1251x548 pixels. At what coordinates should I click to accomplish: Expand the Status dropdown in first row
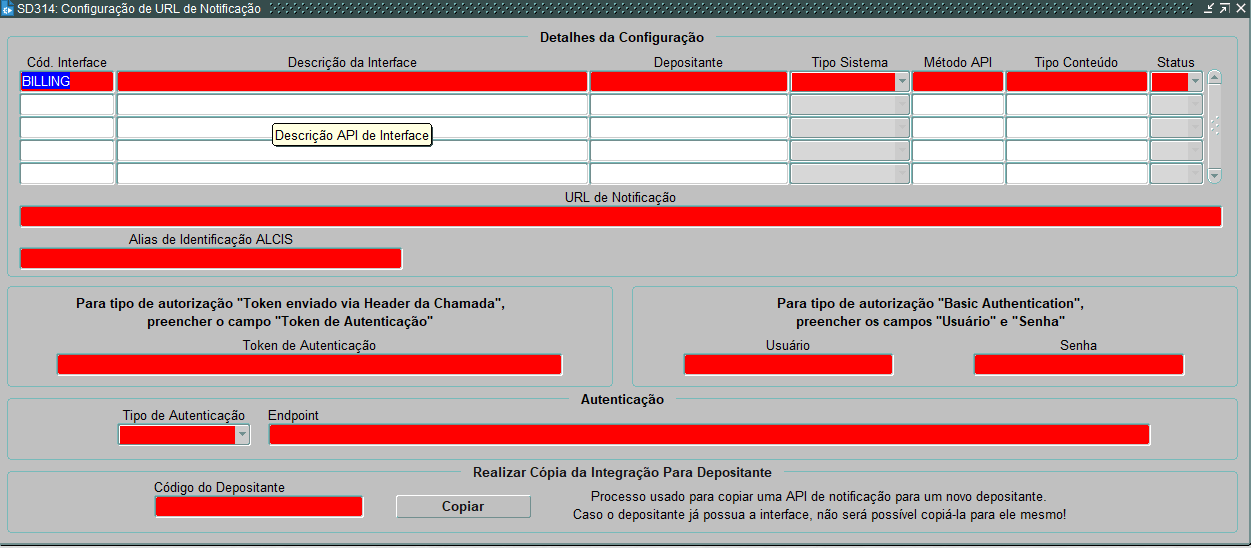1195,82
